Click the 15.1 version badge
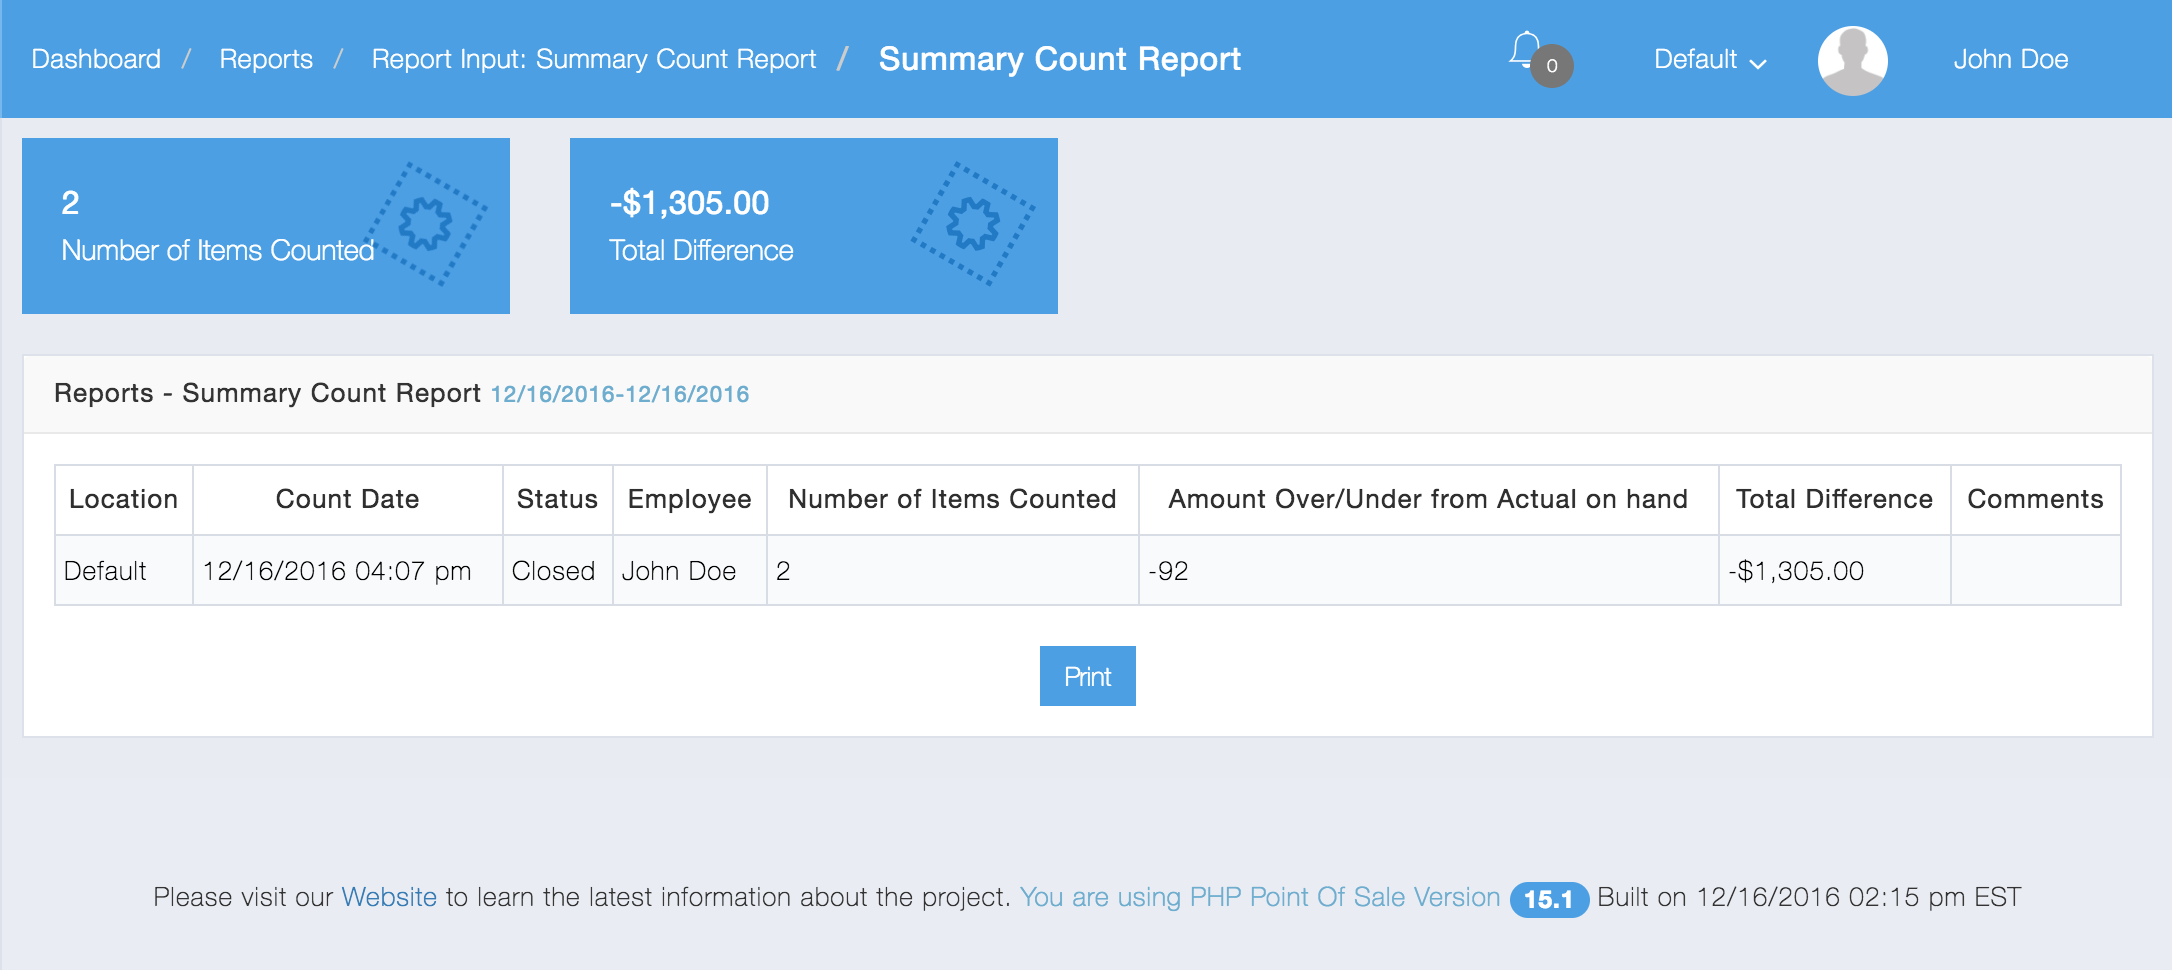The width and height of the screenshot is (2172, 970). point(1548,899)
